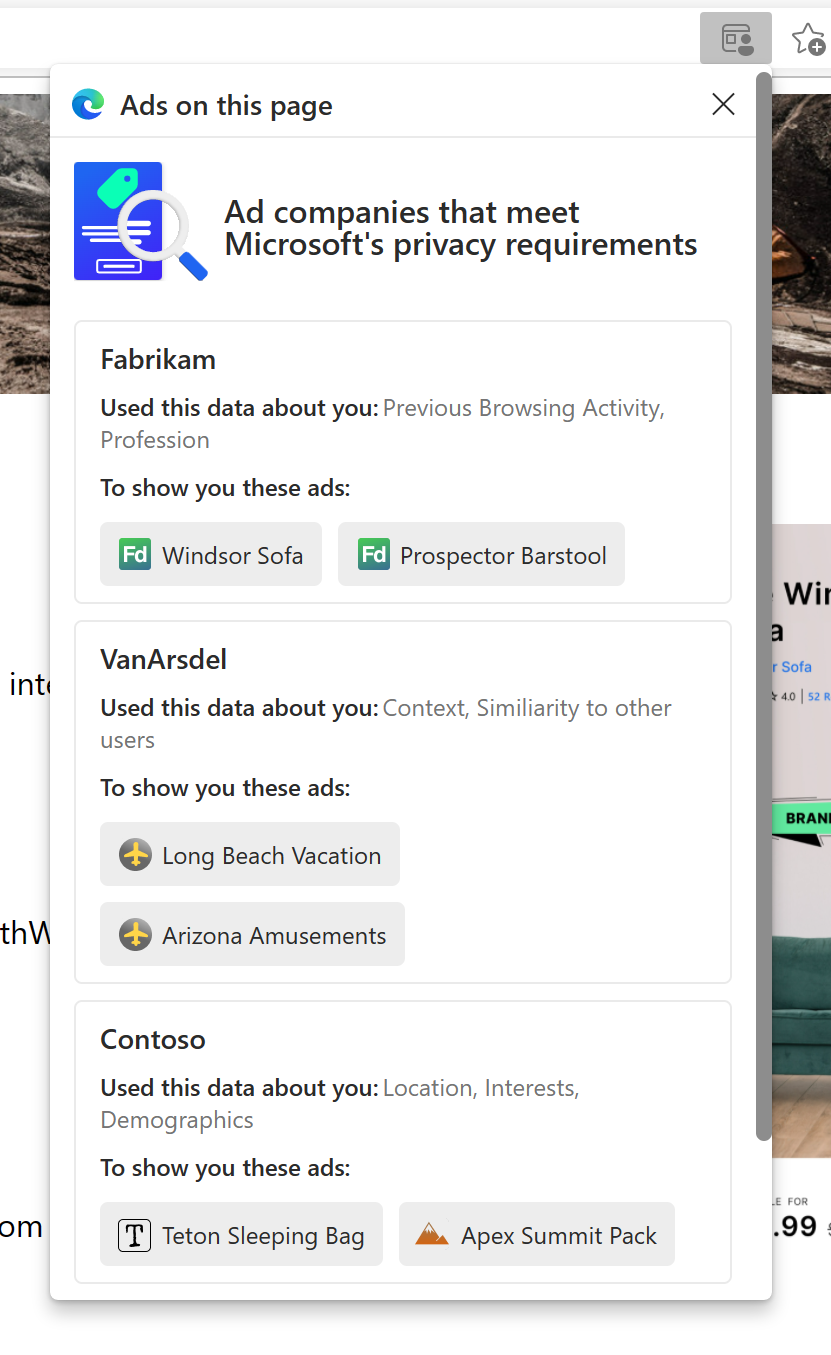Open the Apex Summit Pack ad

coord(537,1234)
